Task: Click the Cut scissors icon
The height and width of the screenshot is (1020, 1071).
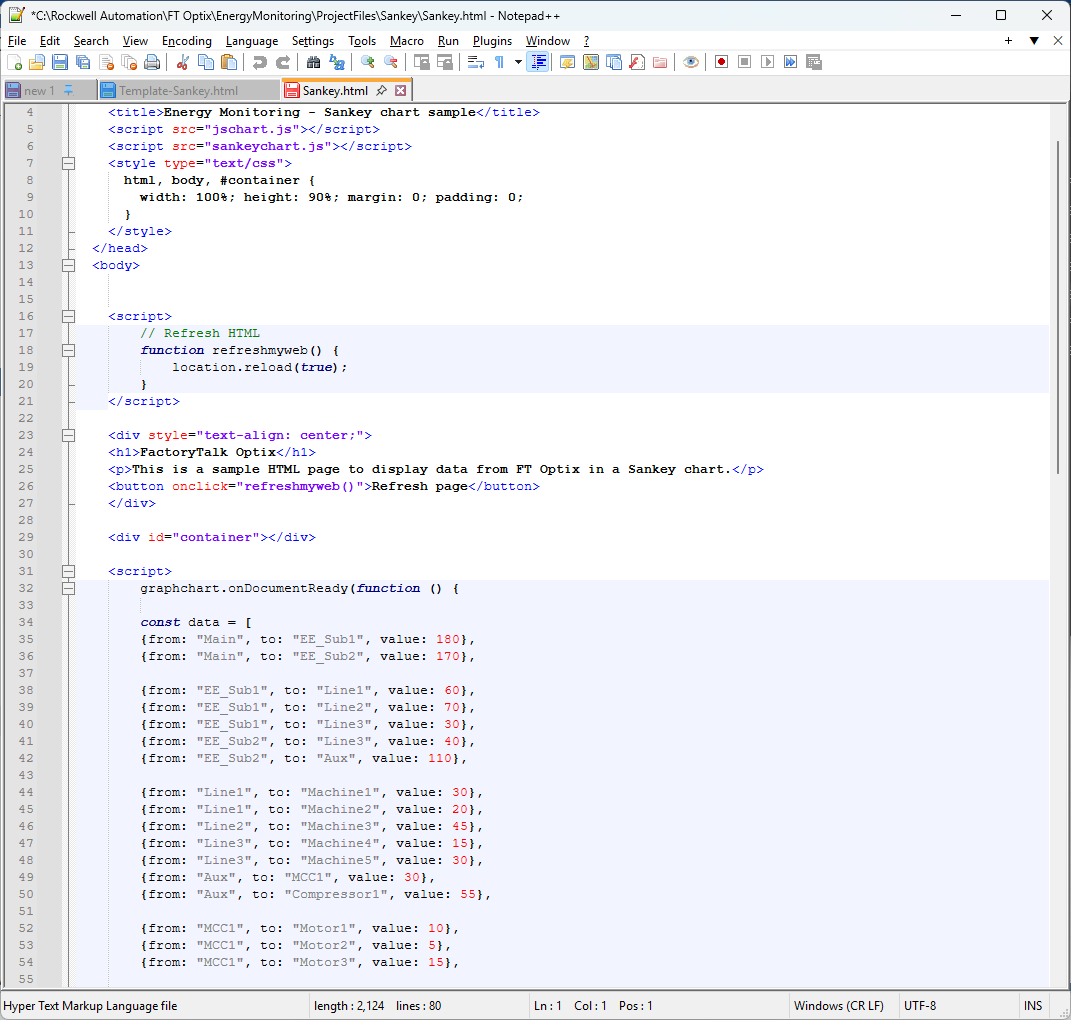Action: click(182, 62)
